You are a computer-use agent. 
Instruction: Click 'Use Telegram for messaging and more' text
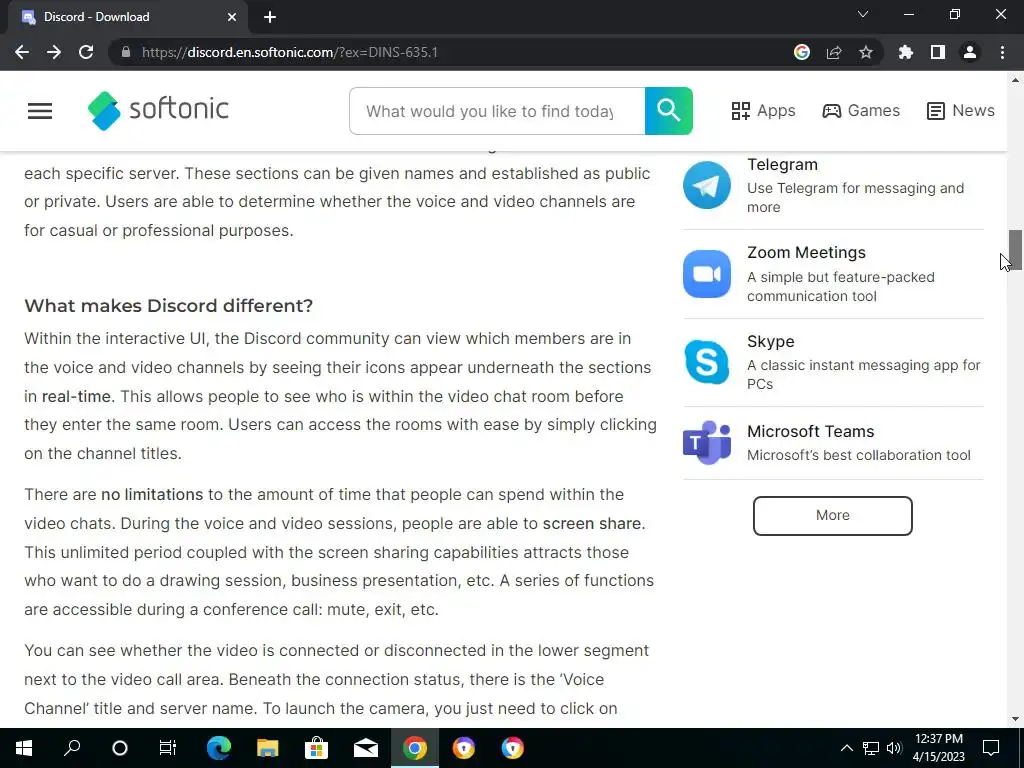pyautogui.click(x=856, y=197)
